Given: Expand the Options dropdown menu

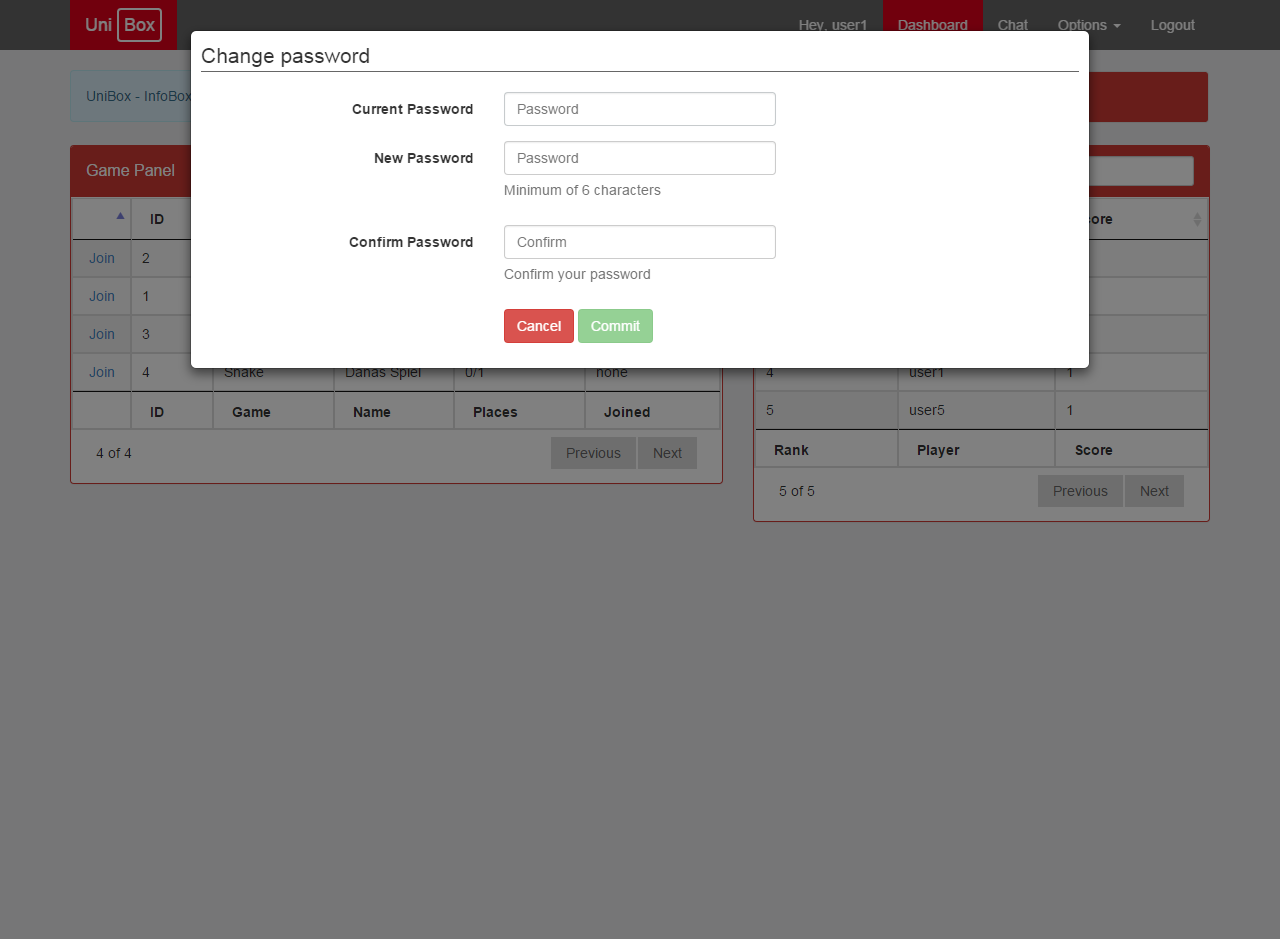Looking at the screenshot, I should tap(1089, 25).
